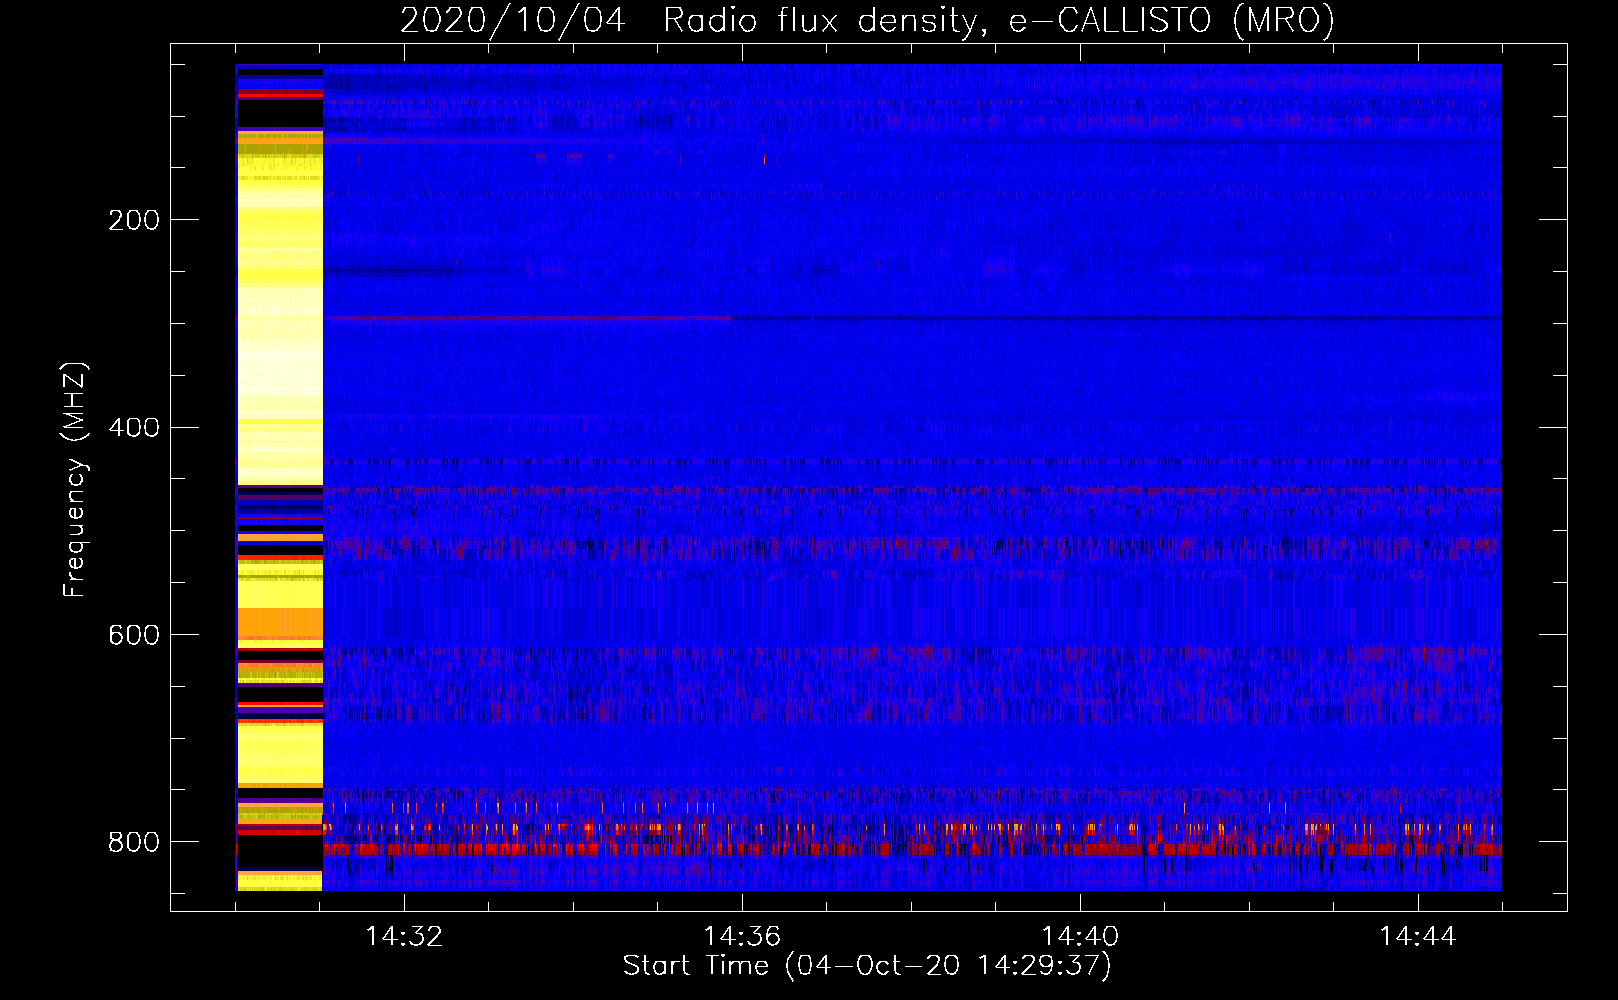This screenshot has height=1000, width=1618.
Task: Click the 800 frequency tick label
Action: tap(134, 843)
